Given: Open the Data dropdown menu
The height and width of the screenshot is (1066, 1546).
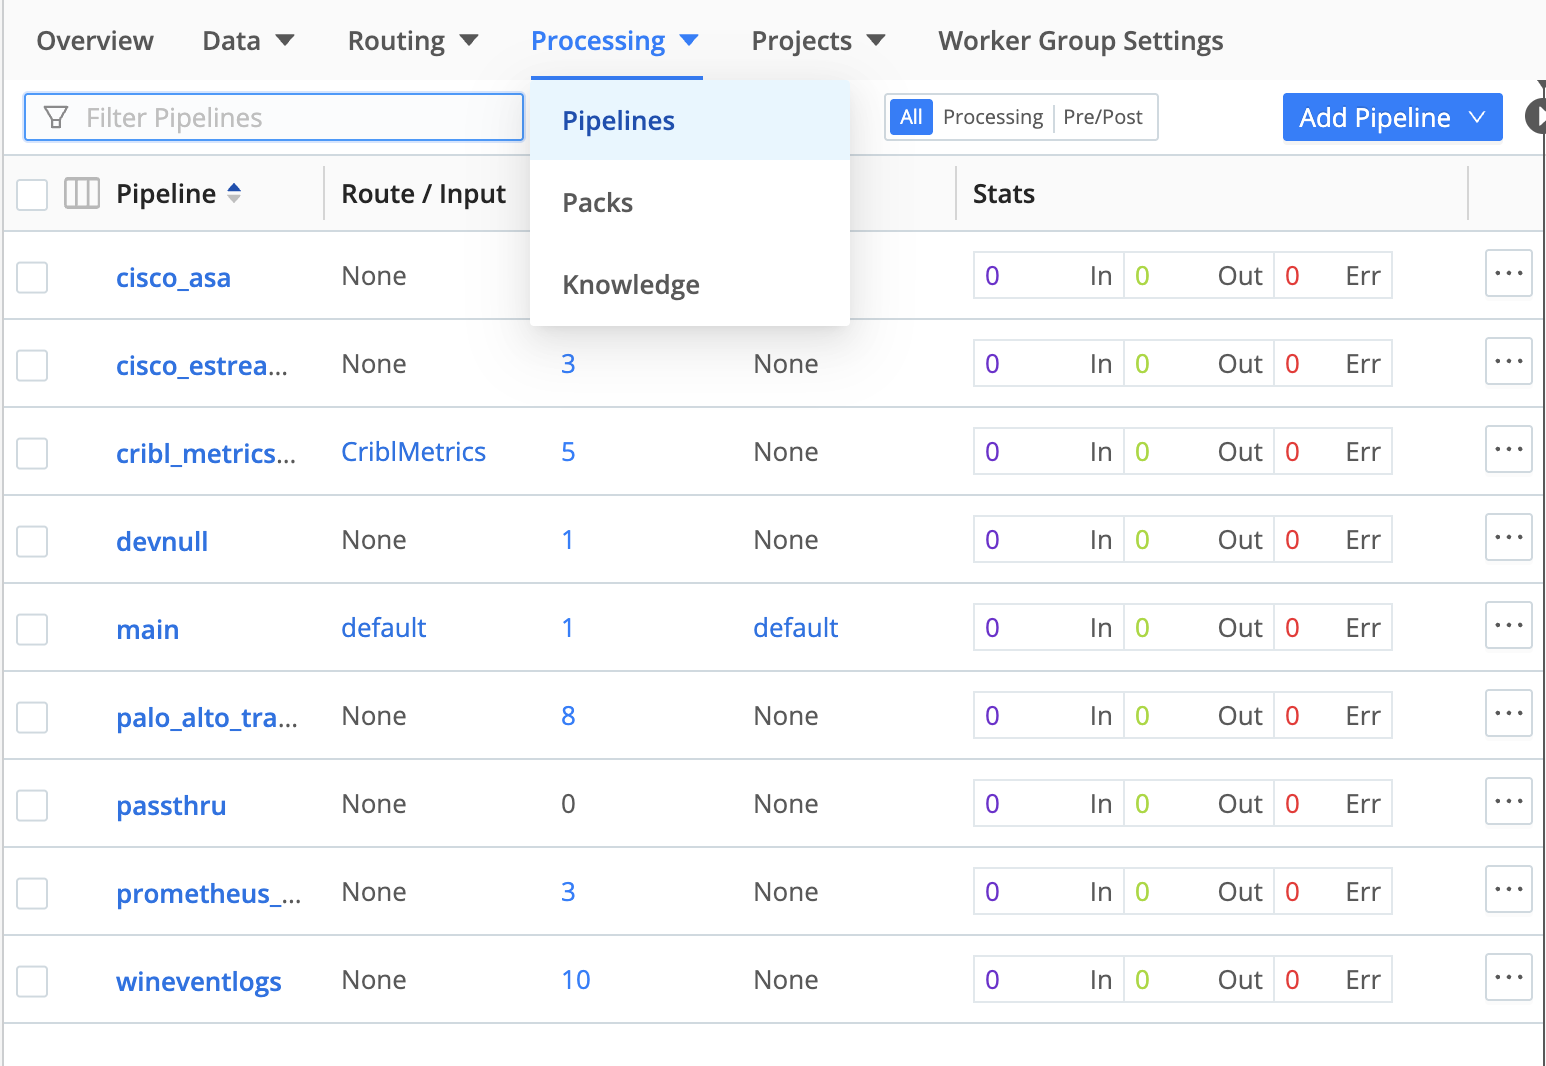Looking at the screenshot, I should 247,40.
